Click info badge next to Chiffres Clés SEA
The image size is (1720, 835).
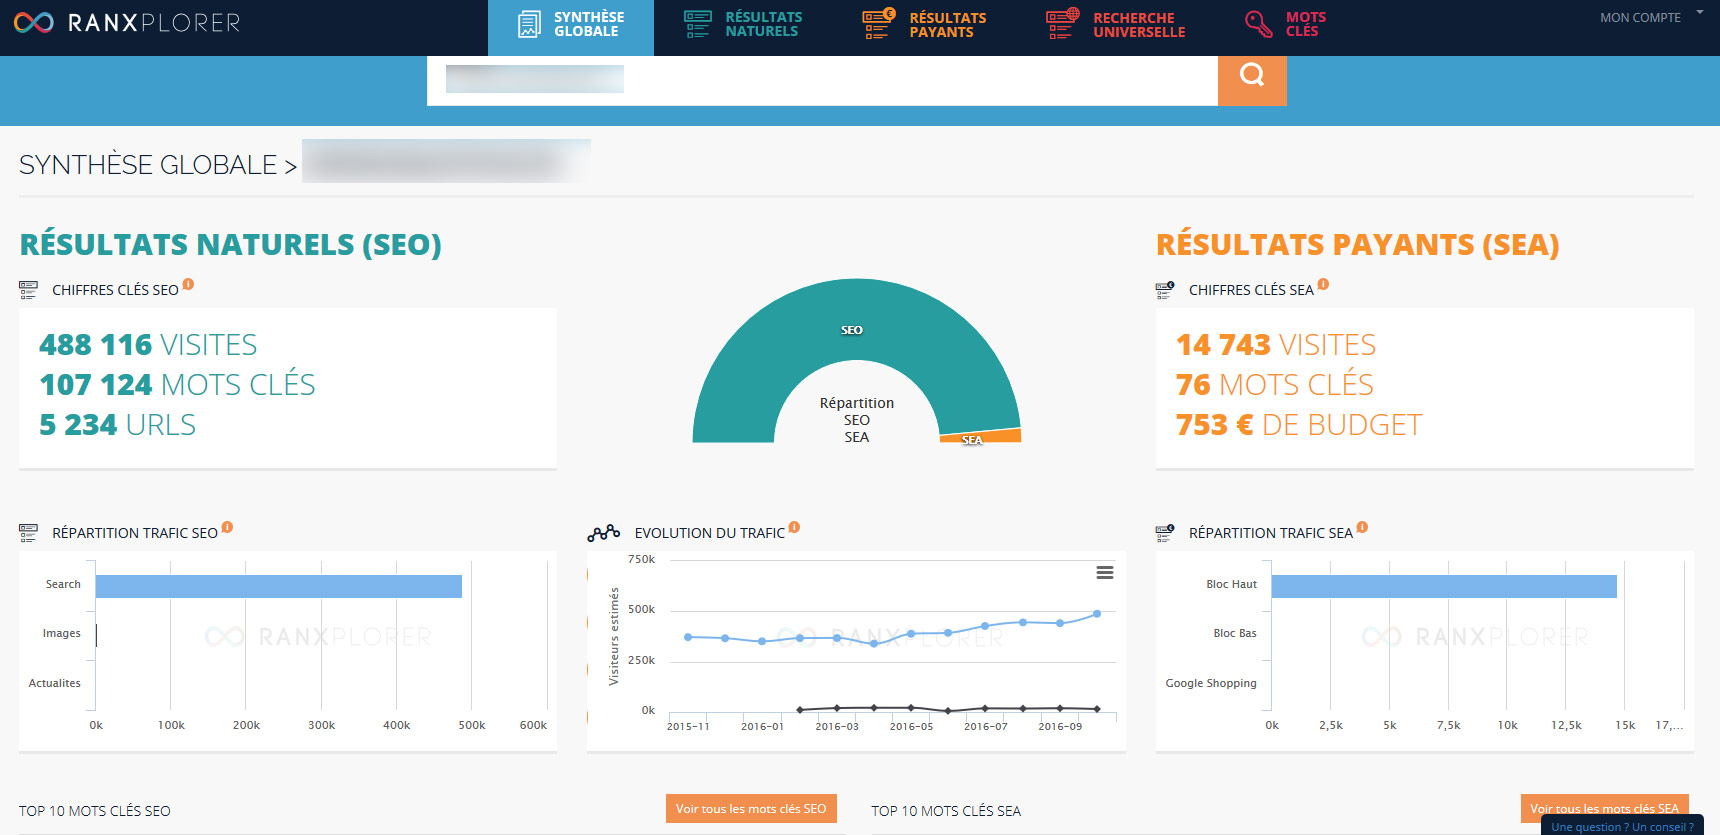(x=1323, y=284)
